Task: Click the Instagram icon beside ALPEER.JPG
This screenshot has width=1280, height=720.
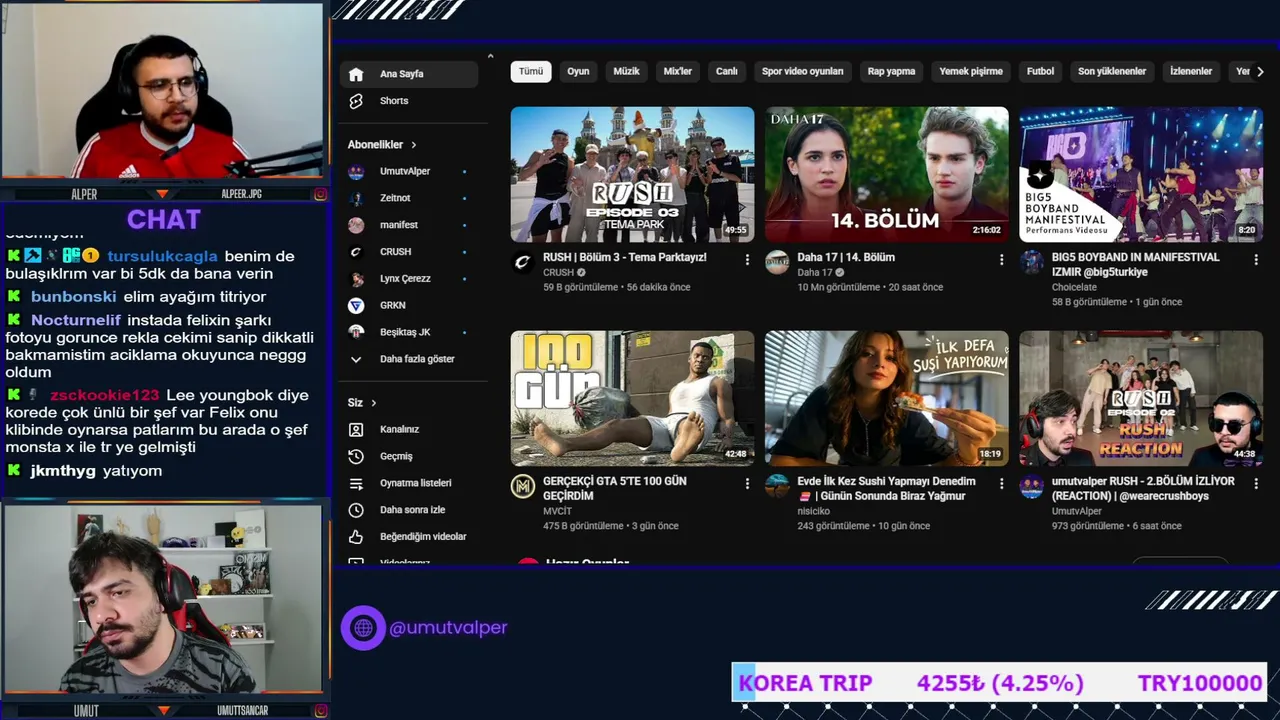Action: pos(320,194)
